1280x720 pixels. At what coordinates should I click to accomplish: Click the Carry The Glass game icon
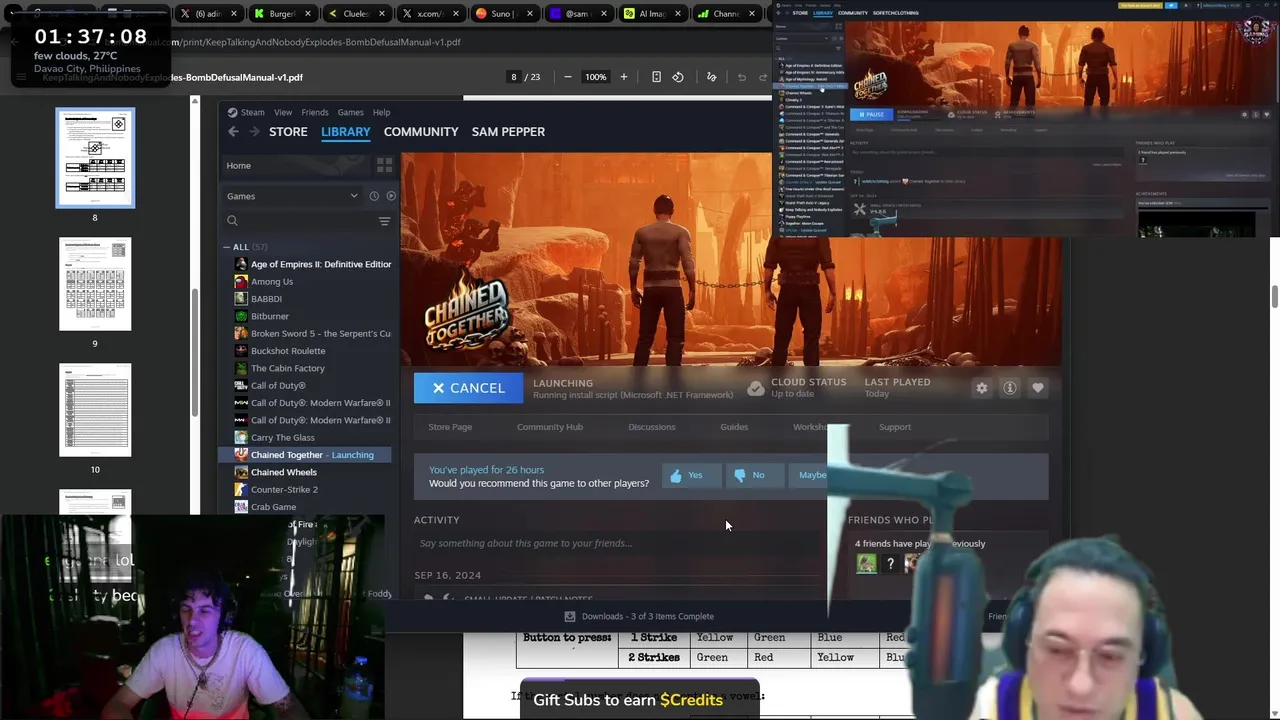pyautogui.click(x=241, y=437)
